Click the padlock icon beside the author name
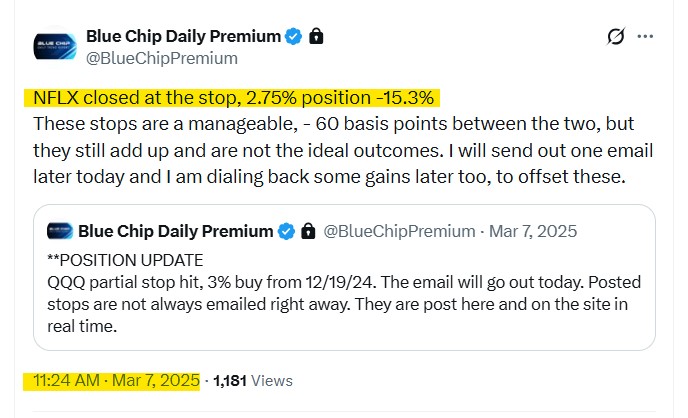Screen dimensions: 688x418 pos(316,37)
